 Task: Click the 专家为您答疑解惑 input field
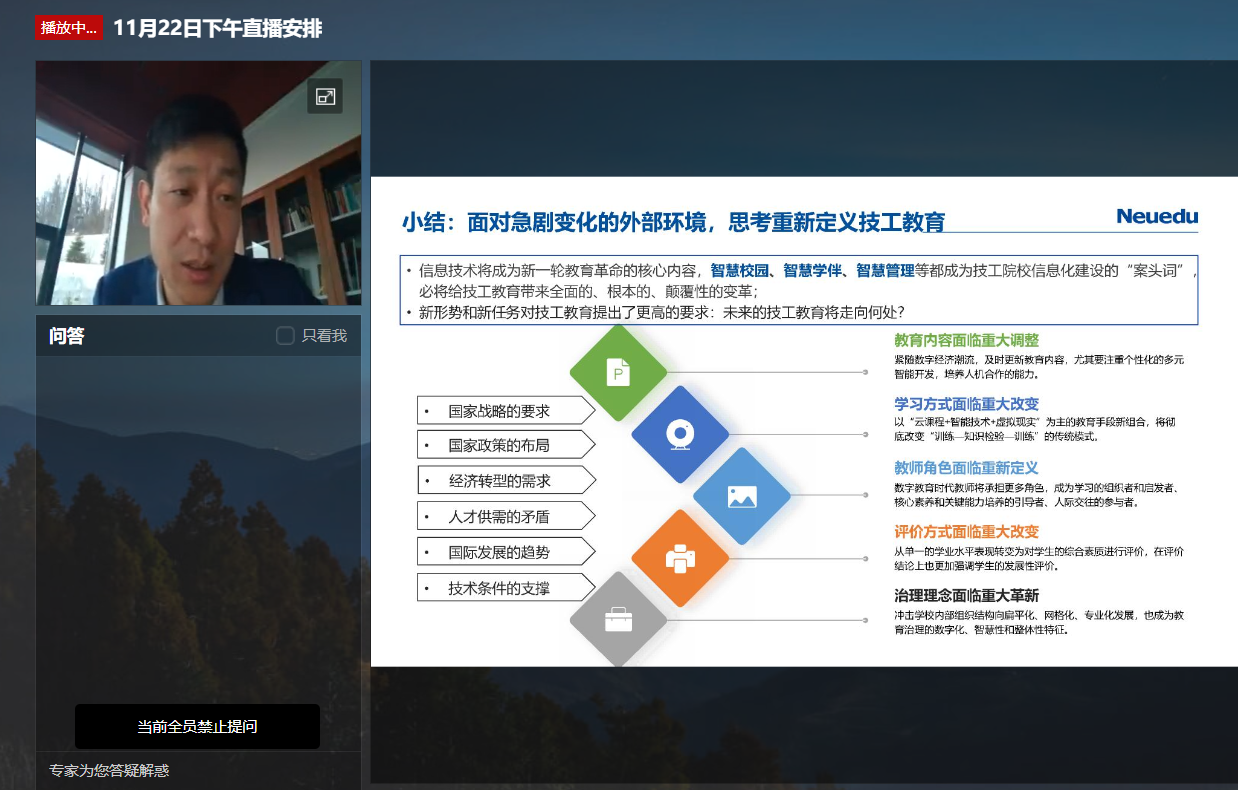tap(198, 770)
